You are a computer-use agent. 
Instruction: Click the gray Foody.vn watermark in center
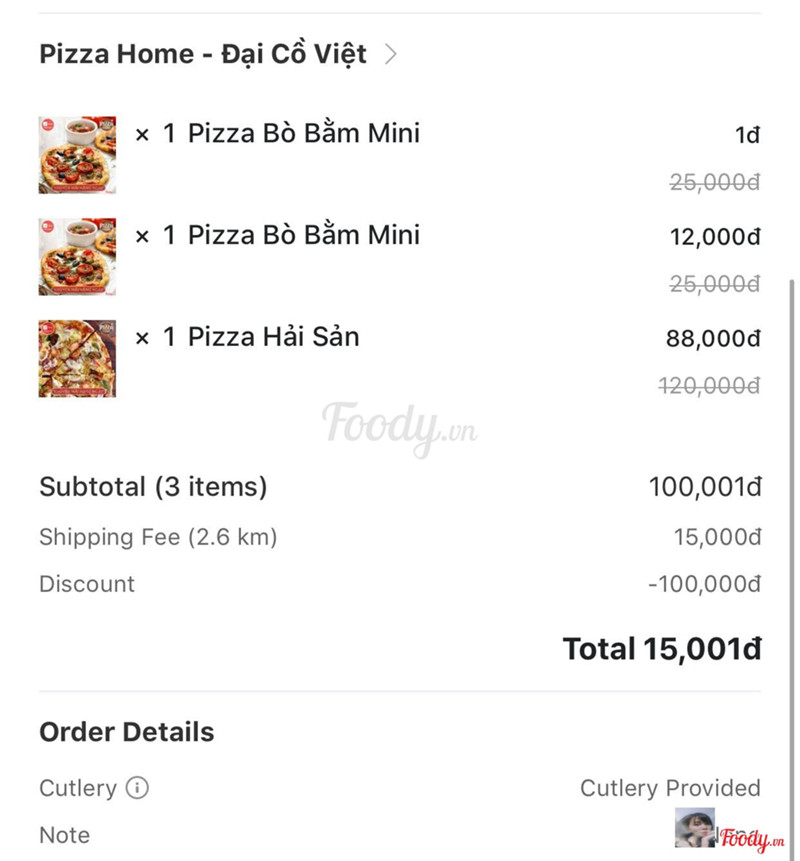pos(398,425)
